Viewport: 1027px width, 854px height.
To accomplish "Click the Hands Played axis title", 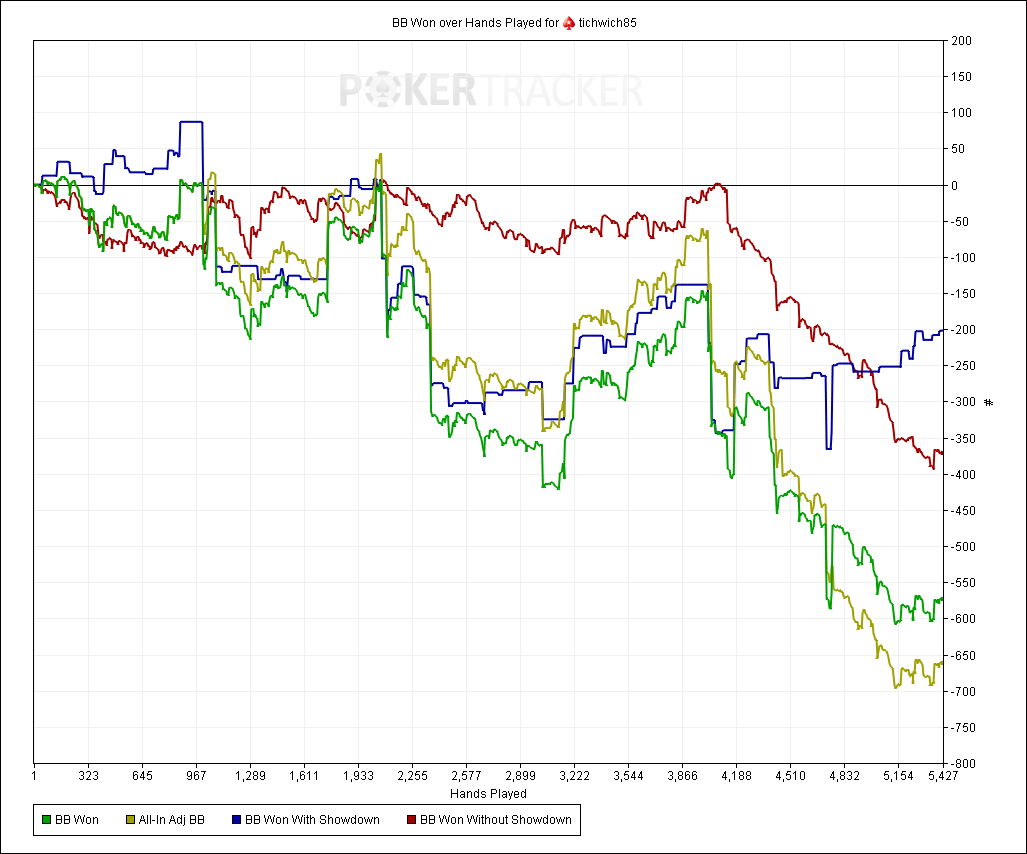I will [488, 794].
